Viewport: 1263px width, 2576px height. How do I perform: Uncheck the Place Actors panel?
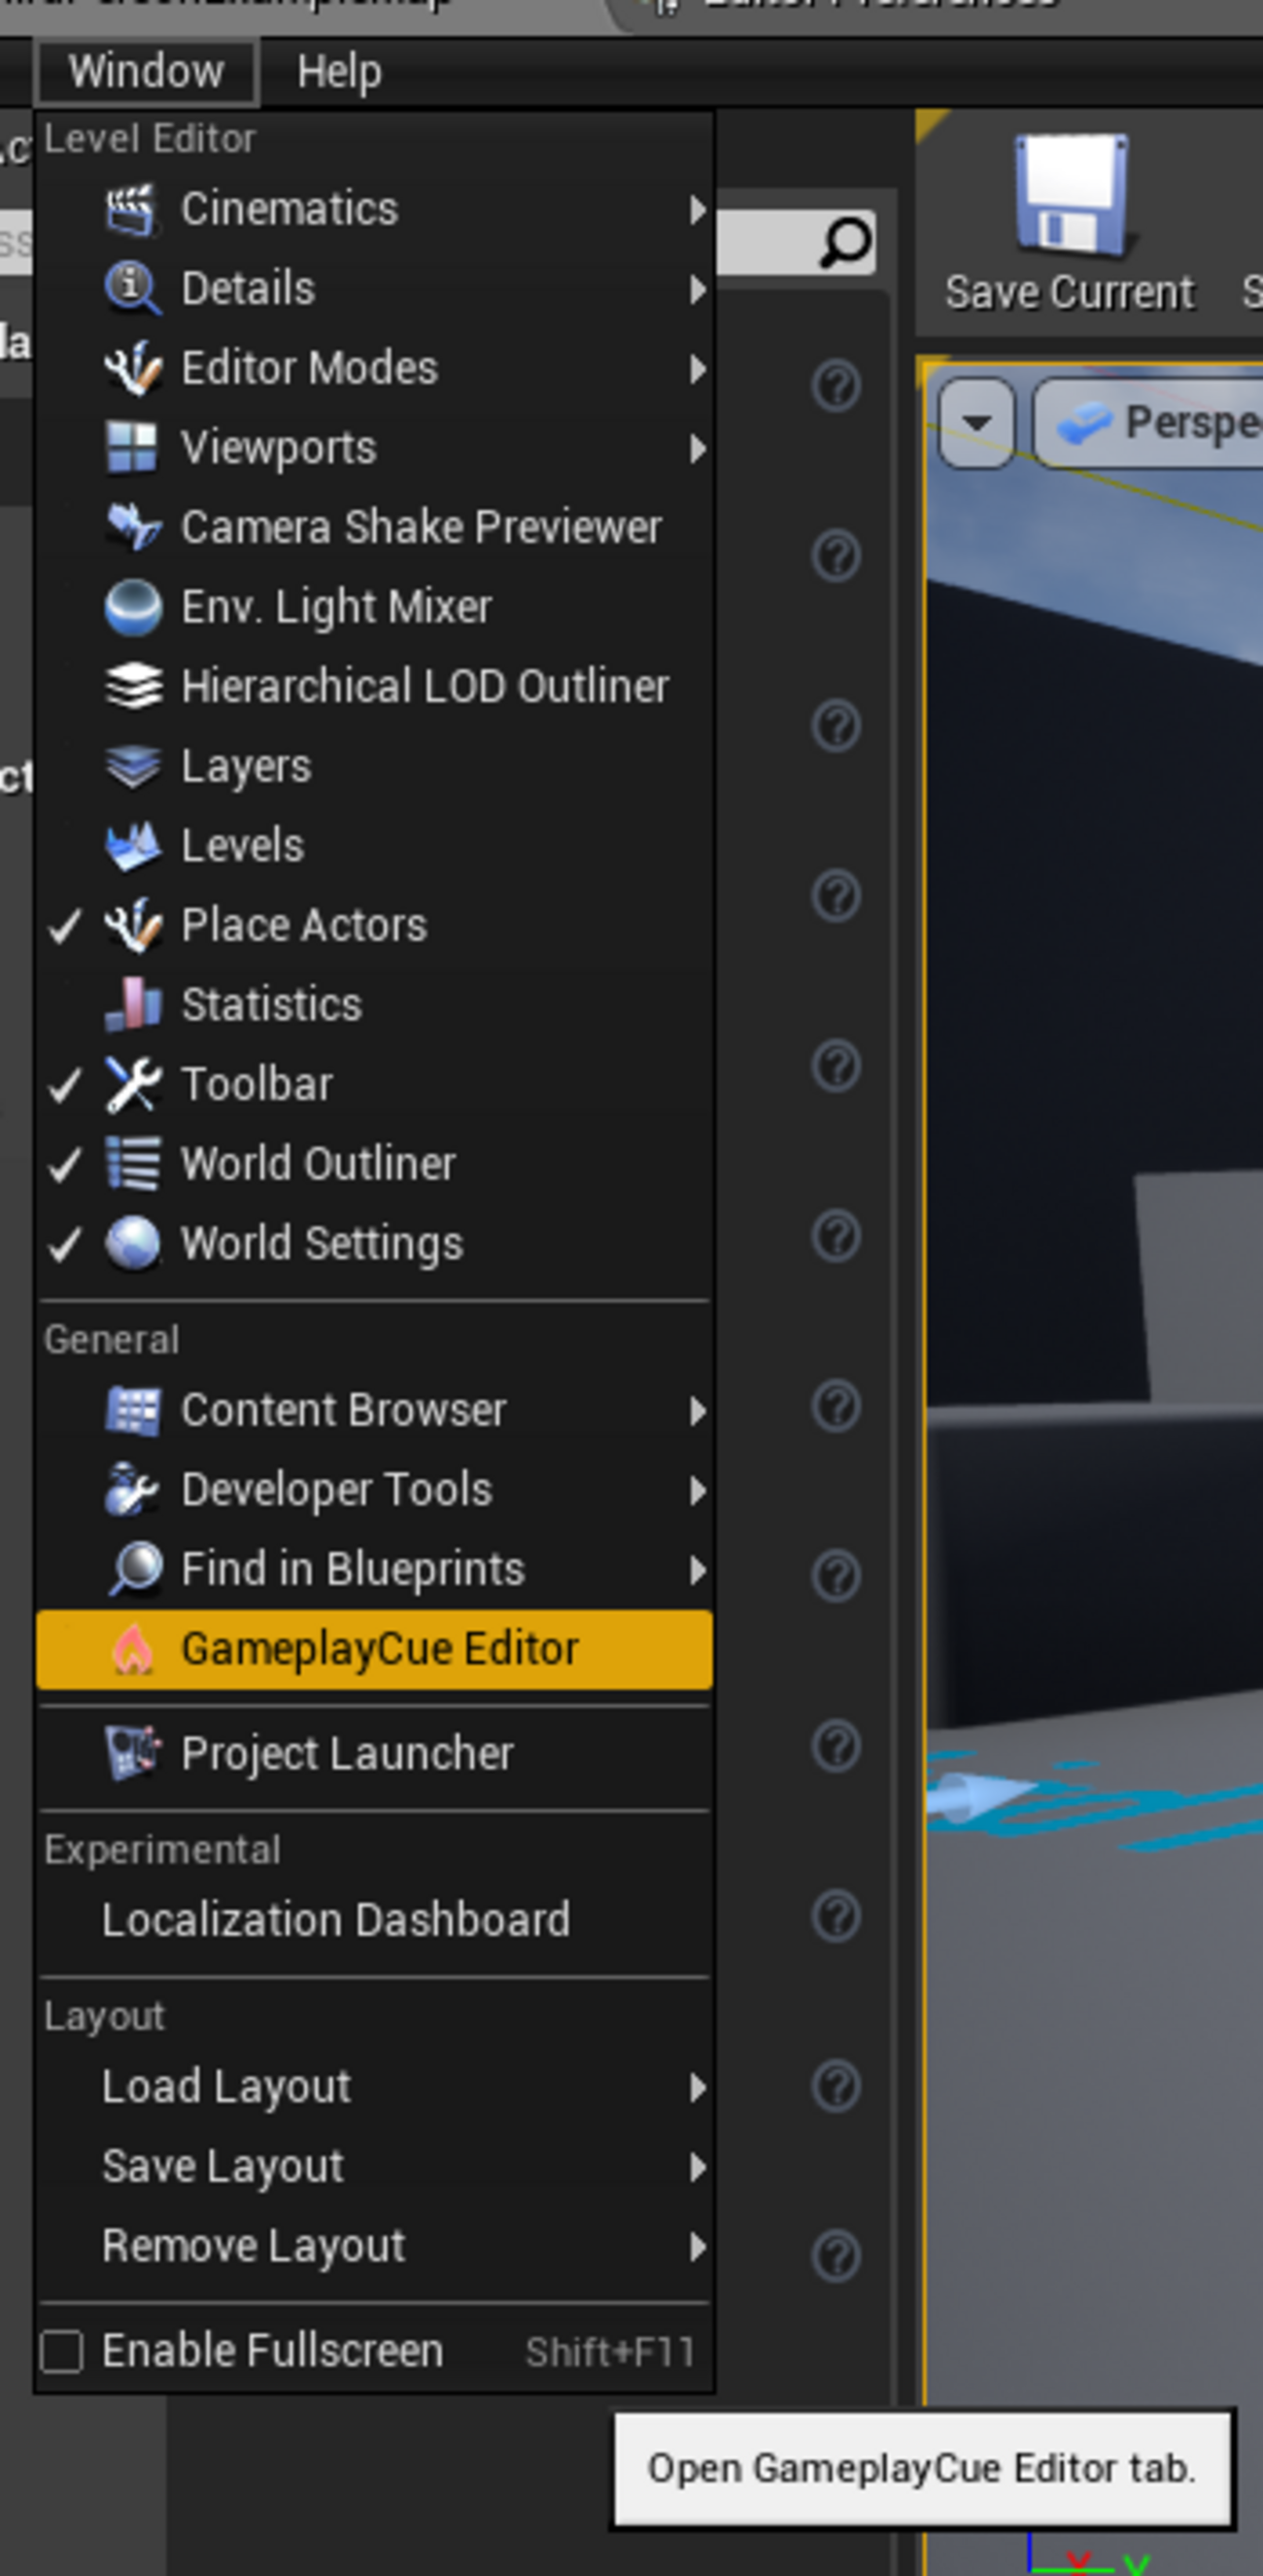pyautogui.click(x=374, y=925)
